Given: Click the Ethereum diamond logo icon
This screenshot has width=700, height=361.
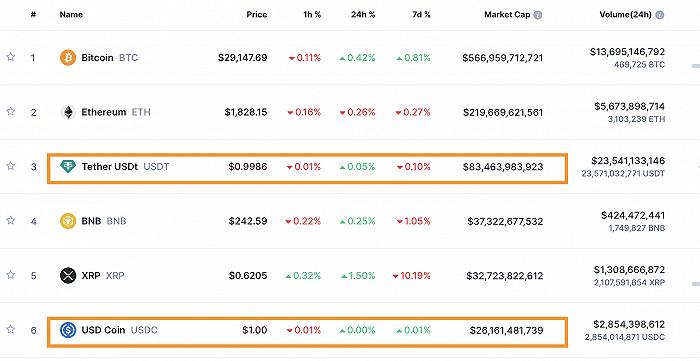Looking at the screenshot, I should (68, 112).
